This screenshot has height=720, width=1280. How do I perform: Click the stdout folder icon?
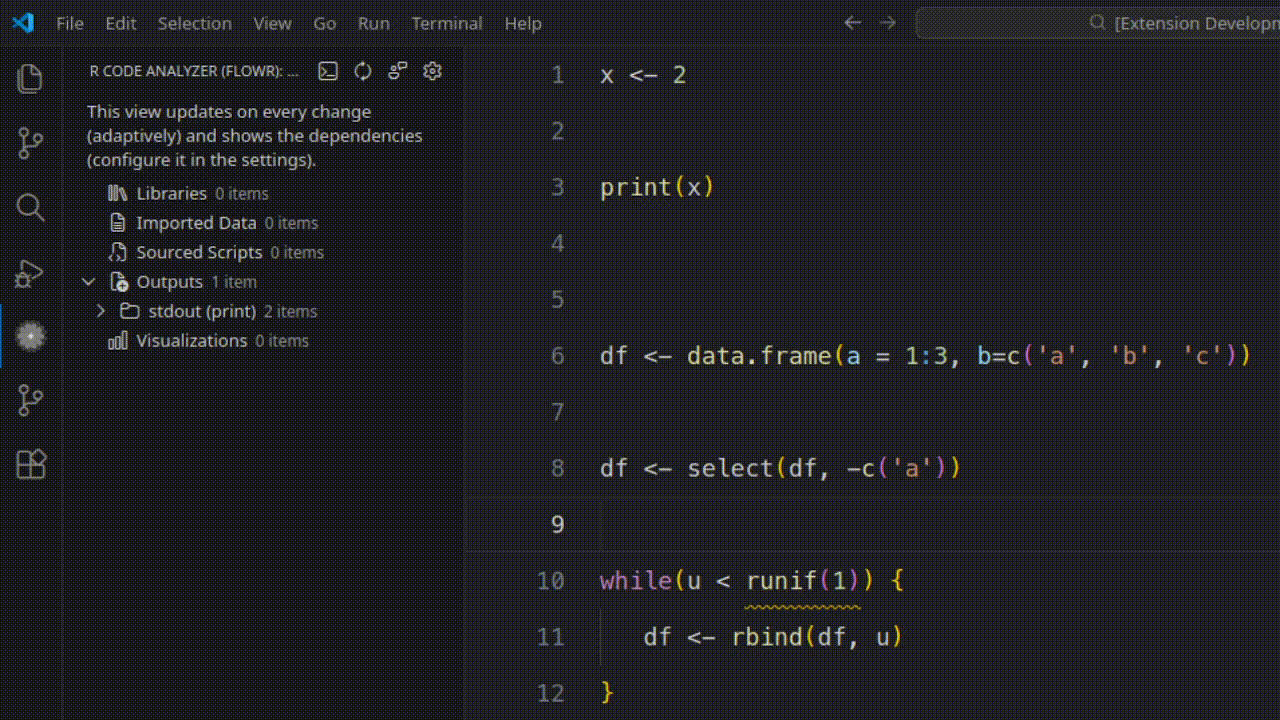pos(129,311)
